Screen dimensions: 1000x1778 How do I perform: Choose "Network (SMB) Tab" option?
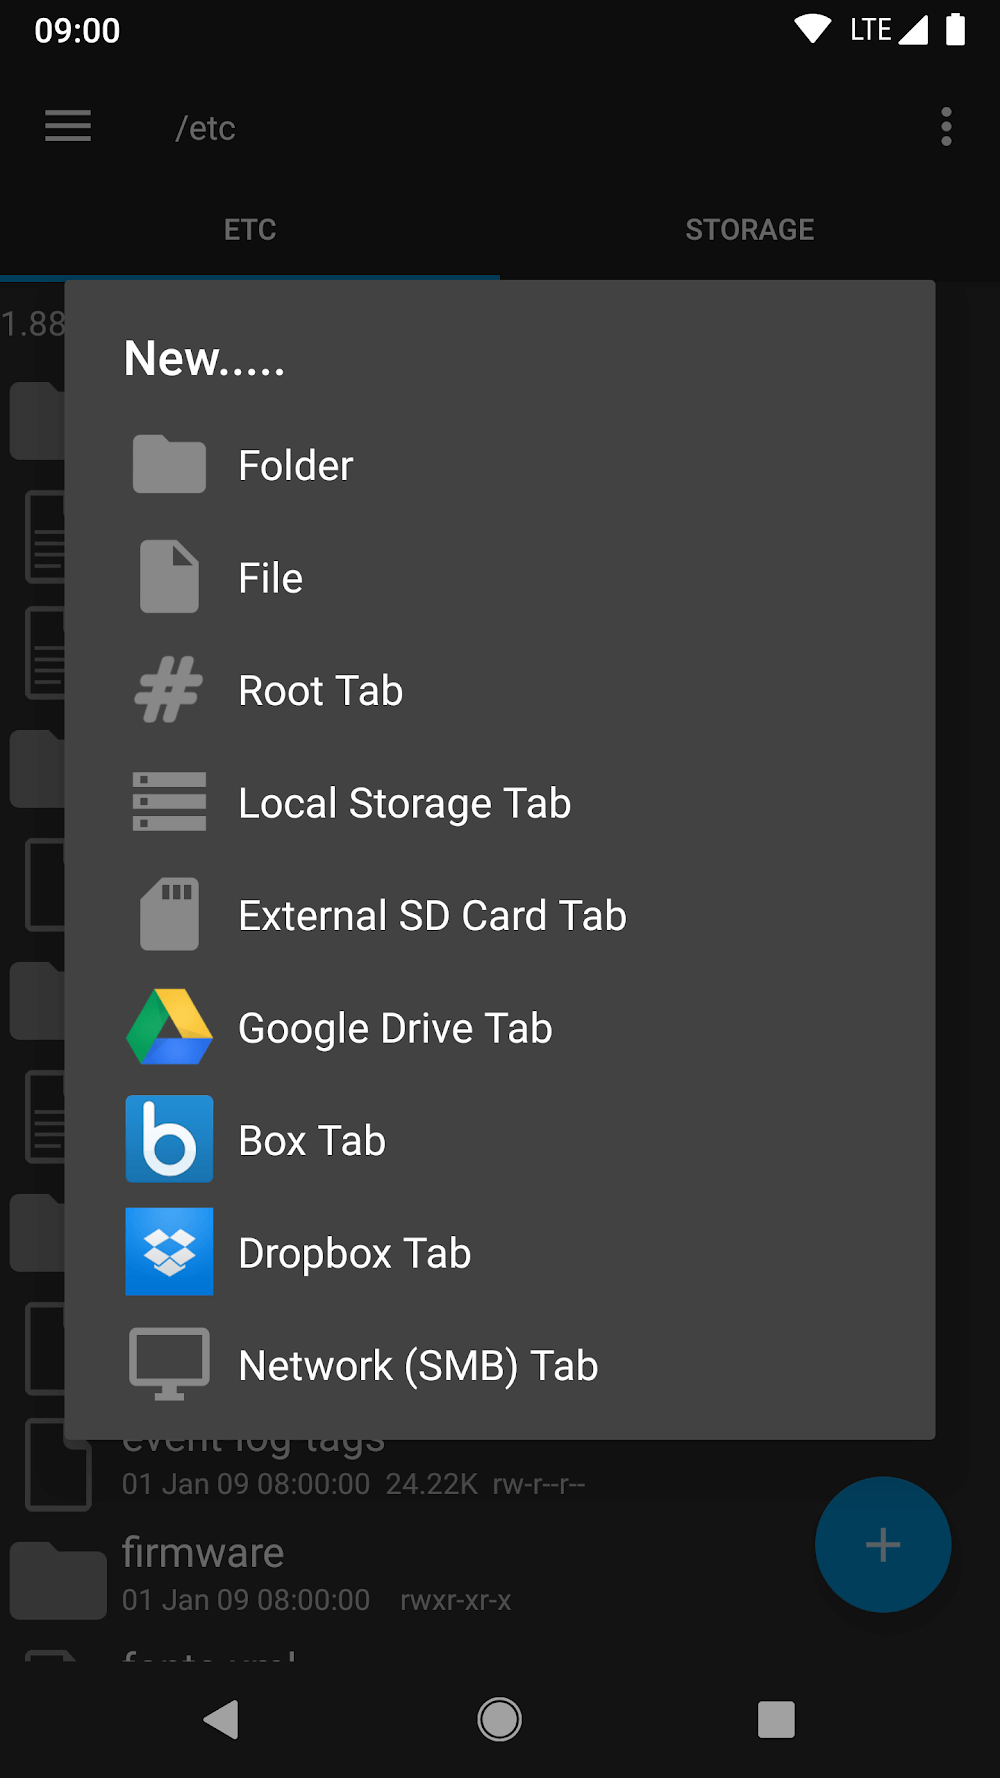point(418,1366)
